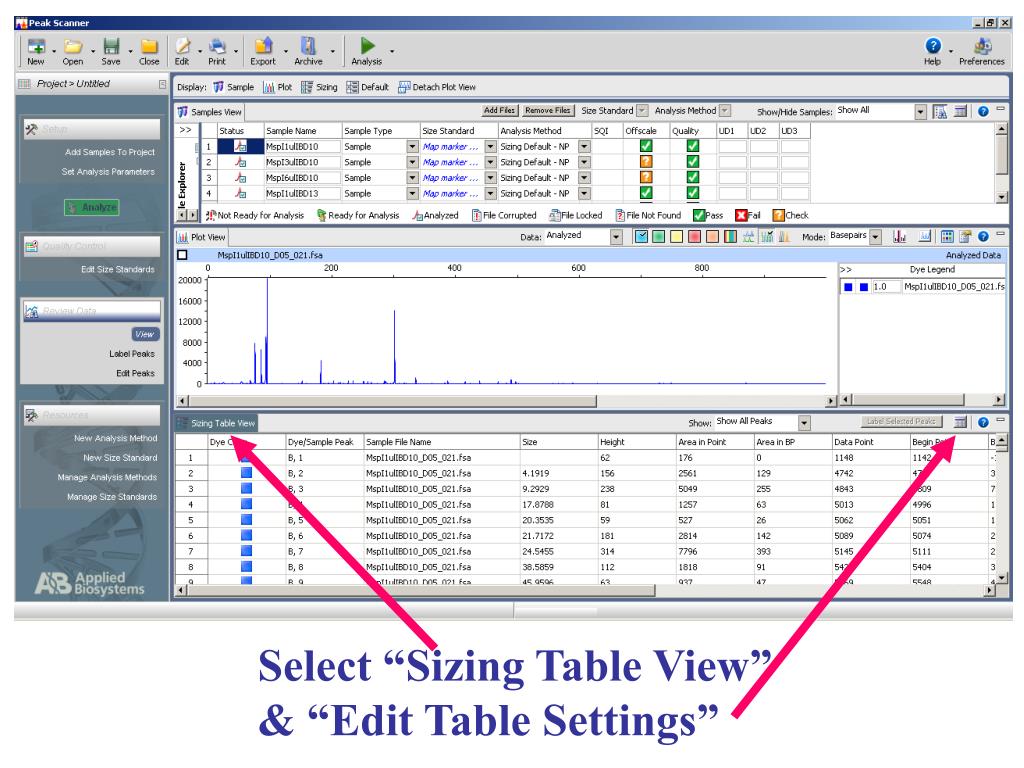
Task: Click Set Analysis Parameters link
Action: click(x=108, y=172)
